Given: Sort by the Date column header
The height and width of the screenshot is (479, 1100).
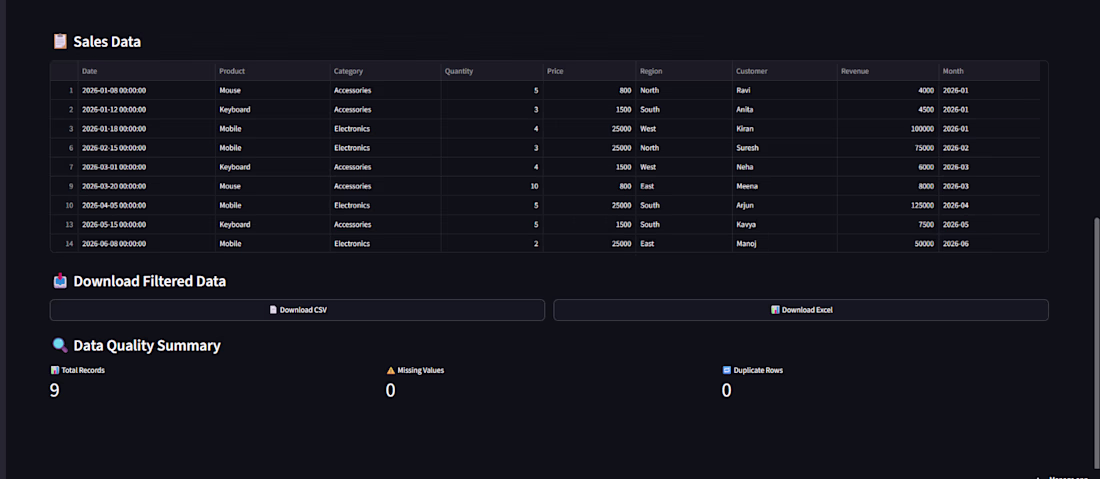Looking at the screenshot, I should (x=146, y=71).
